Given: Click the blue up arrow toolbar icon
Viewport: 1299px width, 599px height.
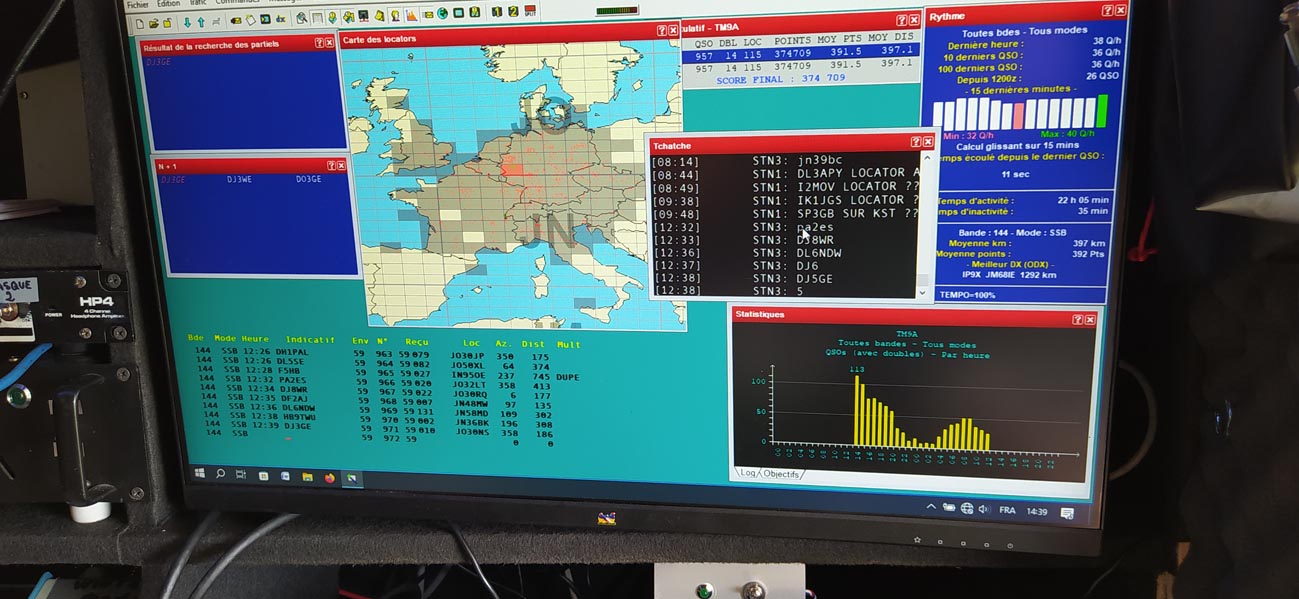Looking at the screenshot, I should point(200,20).
